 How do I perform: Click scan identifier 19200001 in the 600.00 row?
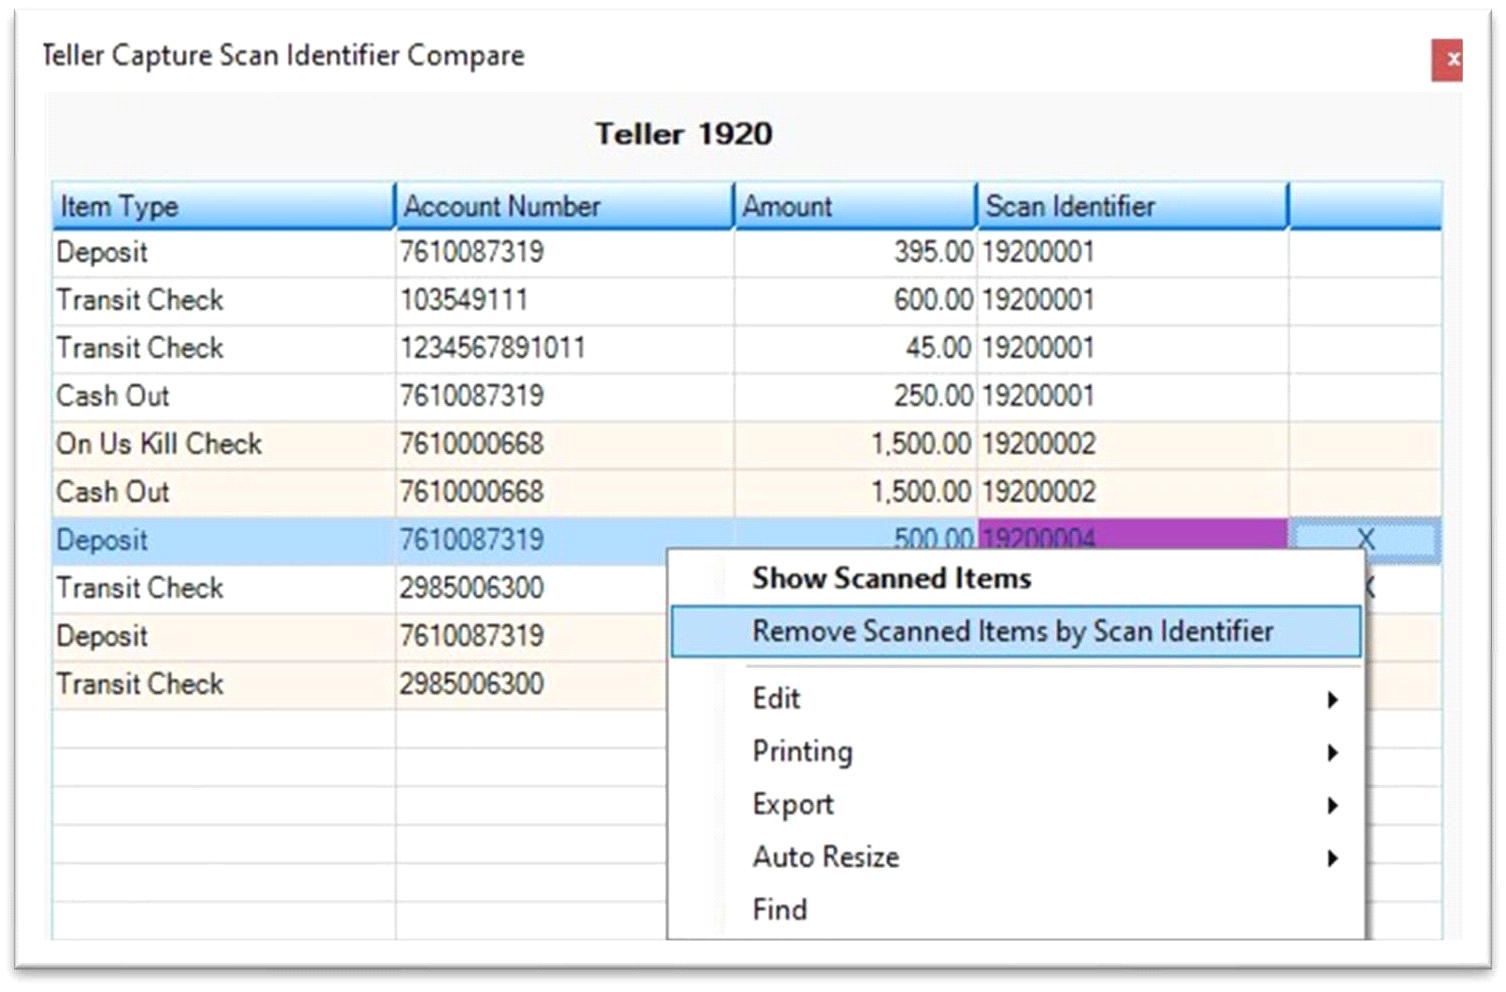pos(1132,300)
